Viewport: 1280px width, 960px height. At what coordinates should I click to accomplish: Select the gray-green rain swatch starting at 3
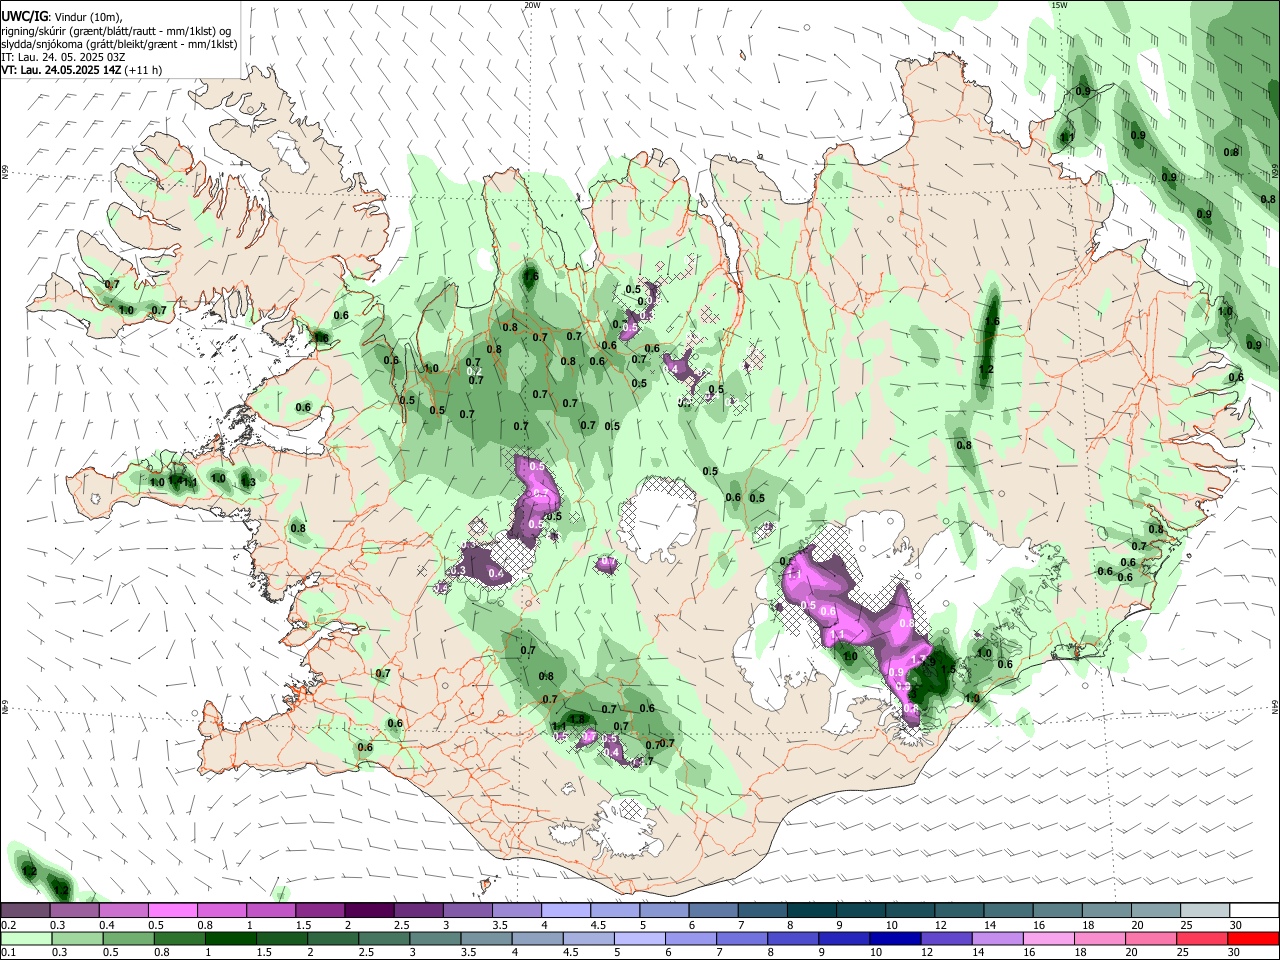pyautogui.click(x=433, y=938)
